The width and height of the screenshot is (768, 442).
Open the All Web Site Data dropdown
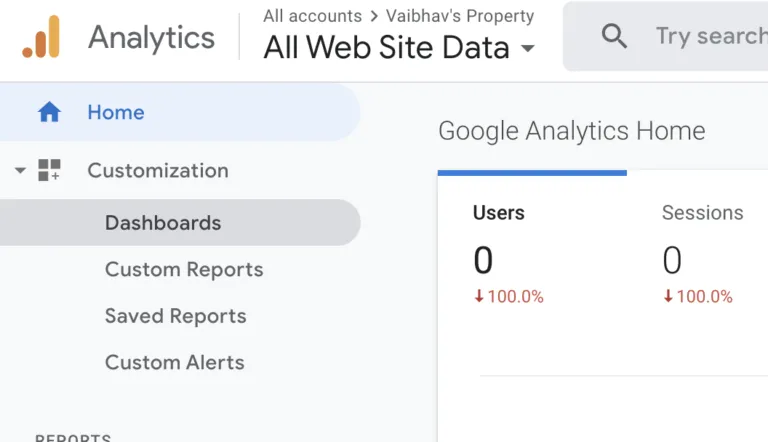pos(399,48)
